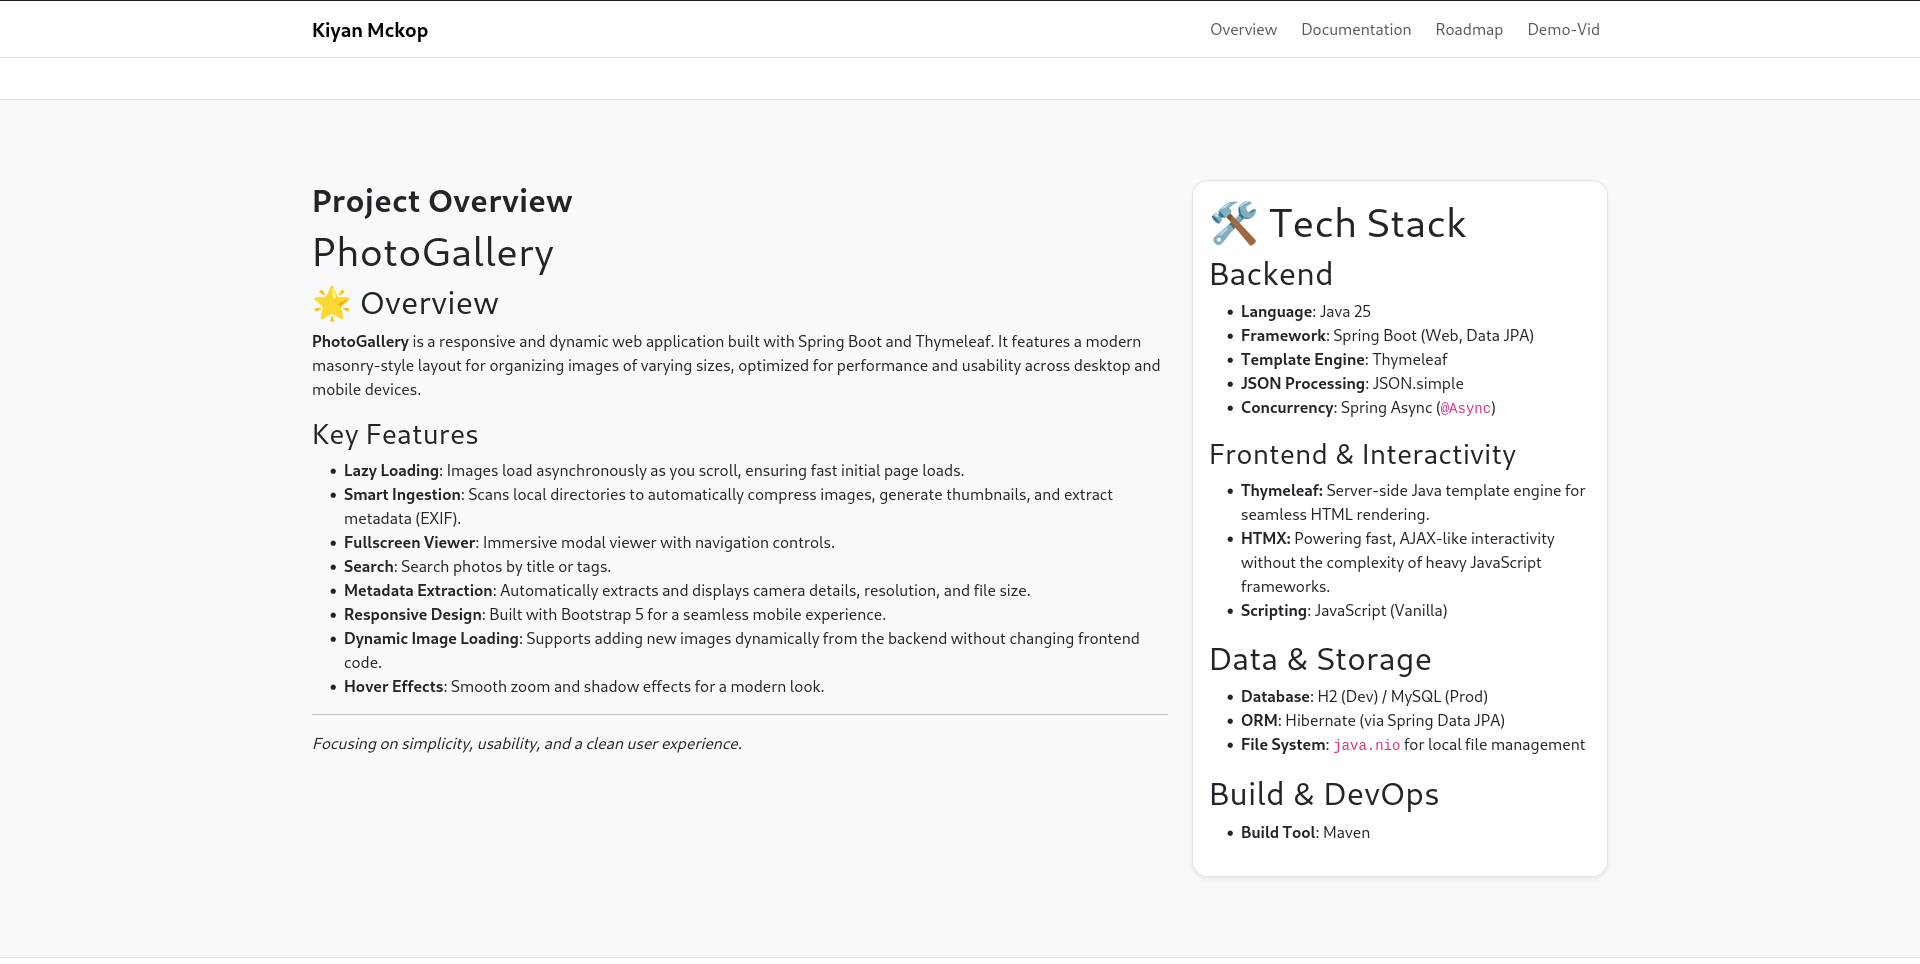This screenshot has width=1920, height=964.
Task: Go to the Roadmap page
Action: click(x=1468, y=30)
